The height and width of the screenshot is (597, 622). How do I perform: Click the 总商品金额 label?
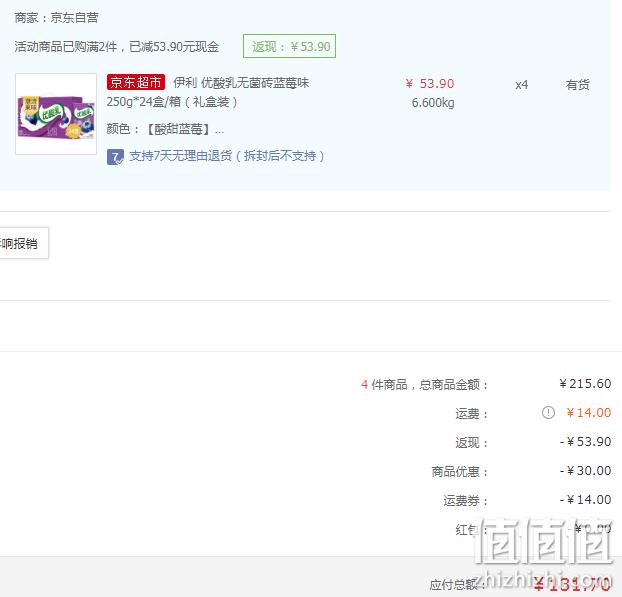pos(453,384)
